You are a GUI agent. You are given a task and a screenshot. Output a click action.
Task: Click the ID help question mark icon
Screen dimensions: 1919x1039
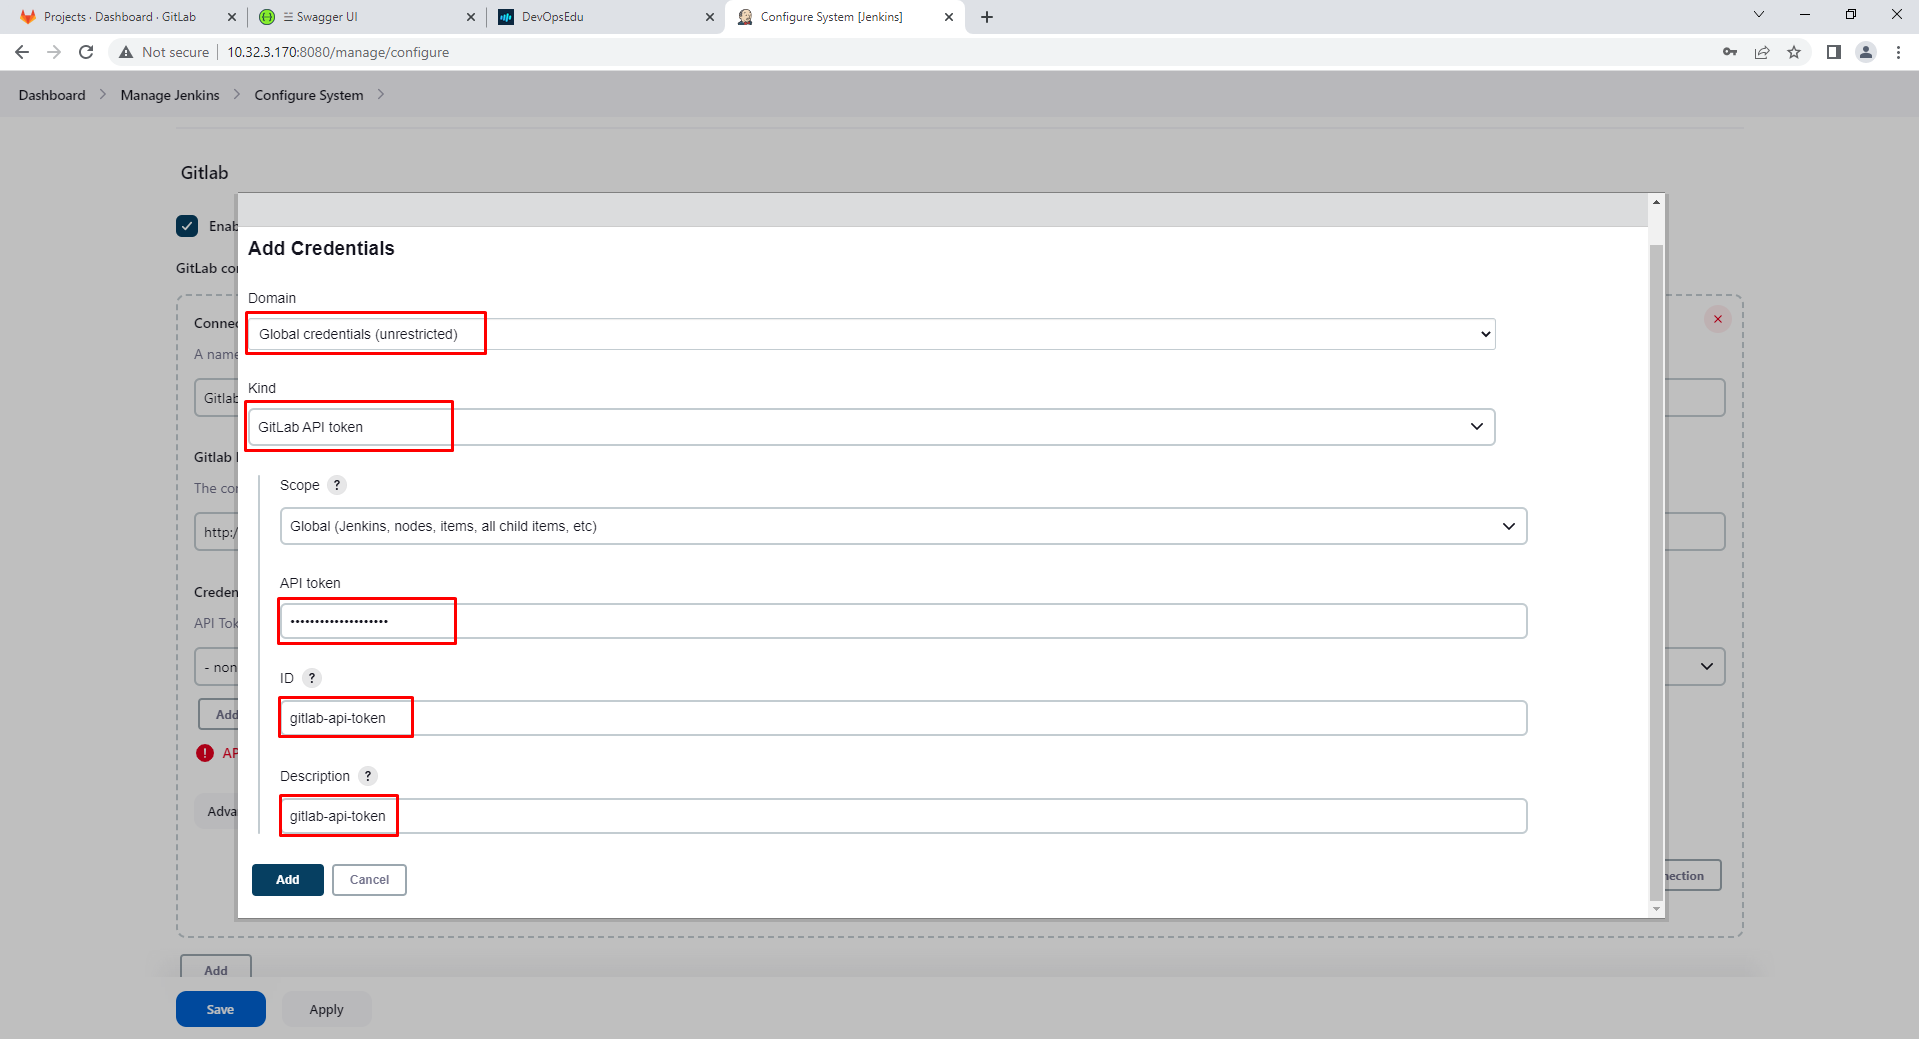point(312,678)
